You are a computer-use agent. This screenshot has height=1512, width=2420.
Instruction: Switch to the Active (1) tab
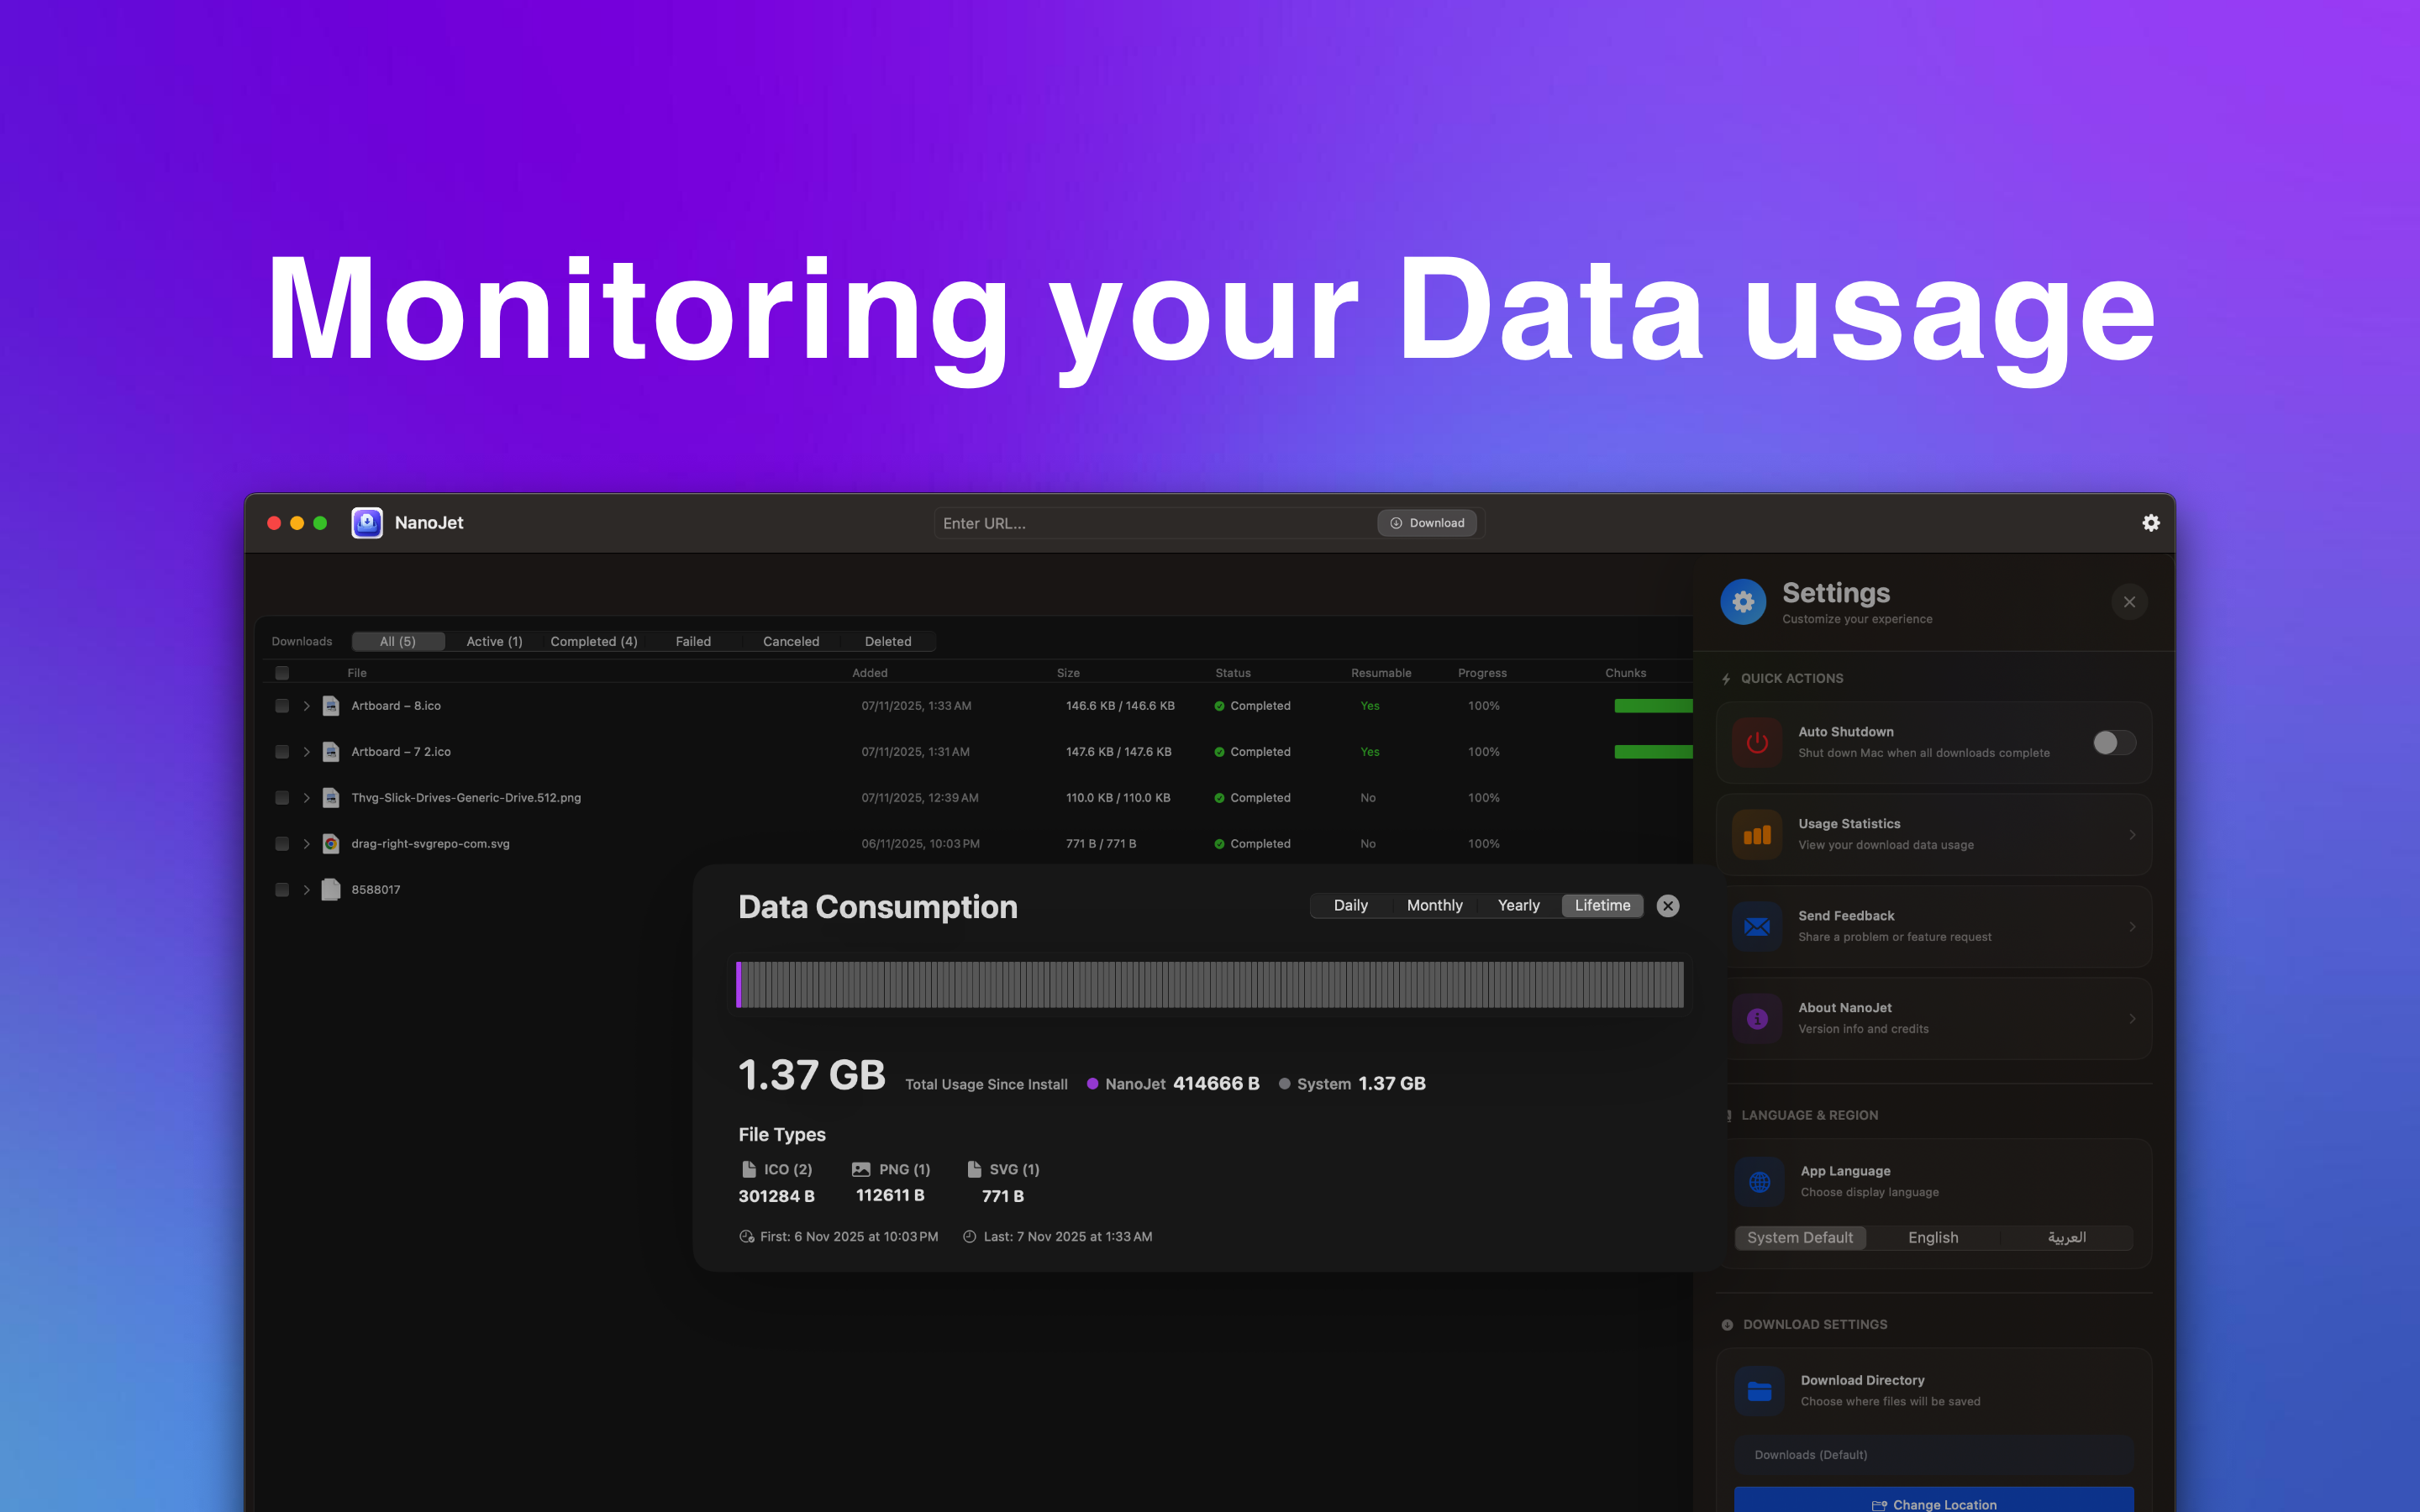click(494, 642)
